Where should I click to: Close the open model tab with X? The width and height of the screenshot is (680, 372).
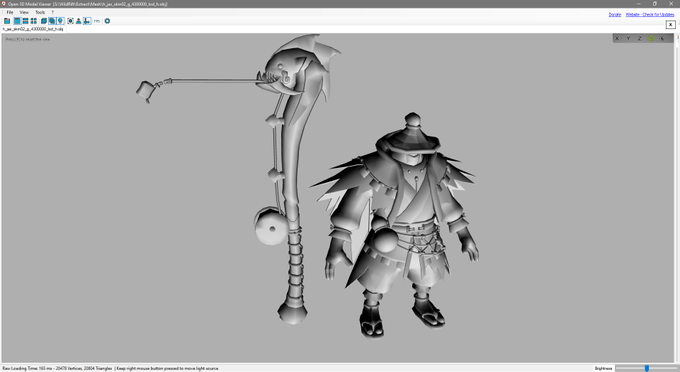[670, 25]
